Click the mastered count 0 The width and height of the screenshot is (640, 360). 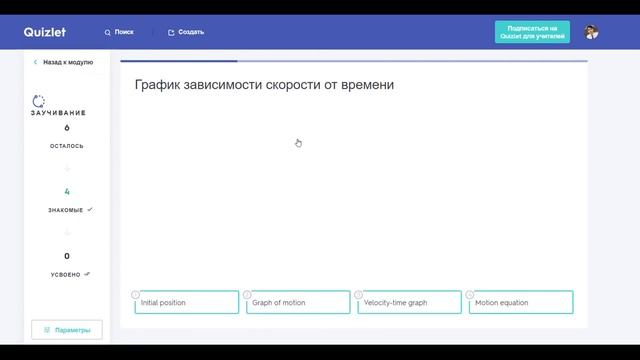67,256
